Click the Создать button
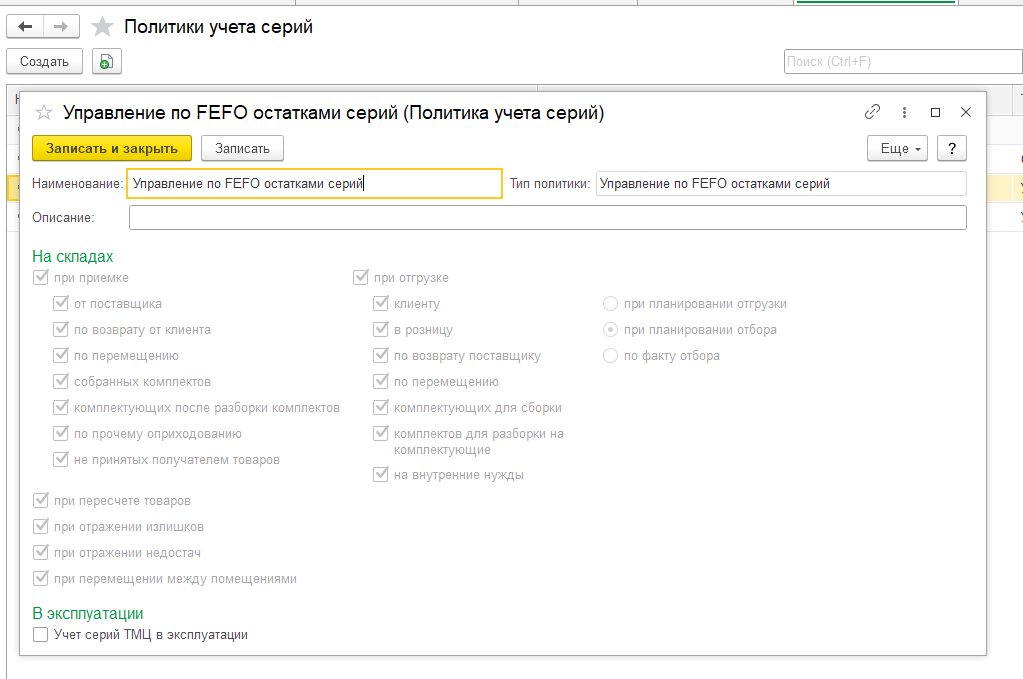1023x679 pixels. point(44,62)
